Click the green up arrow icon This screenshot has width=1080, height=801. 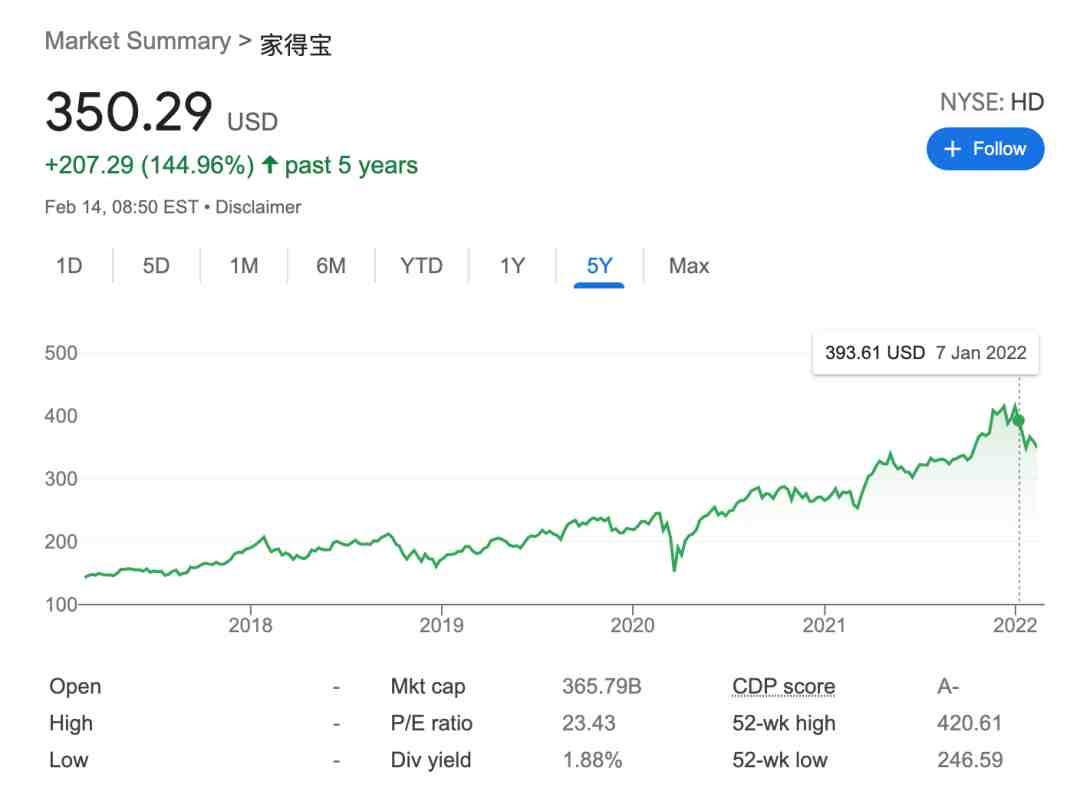269,165
